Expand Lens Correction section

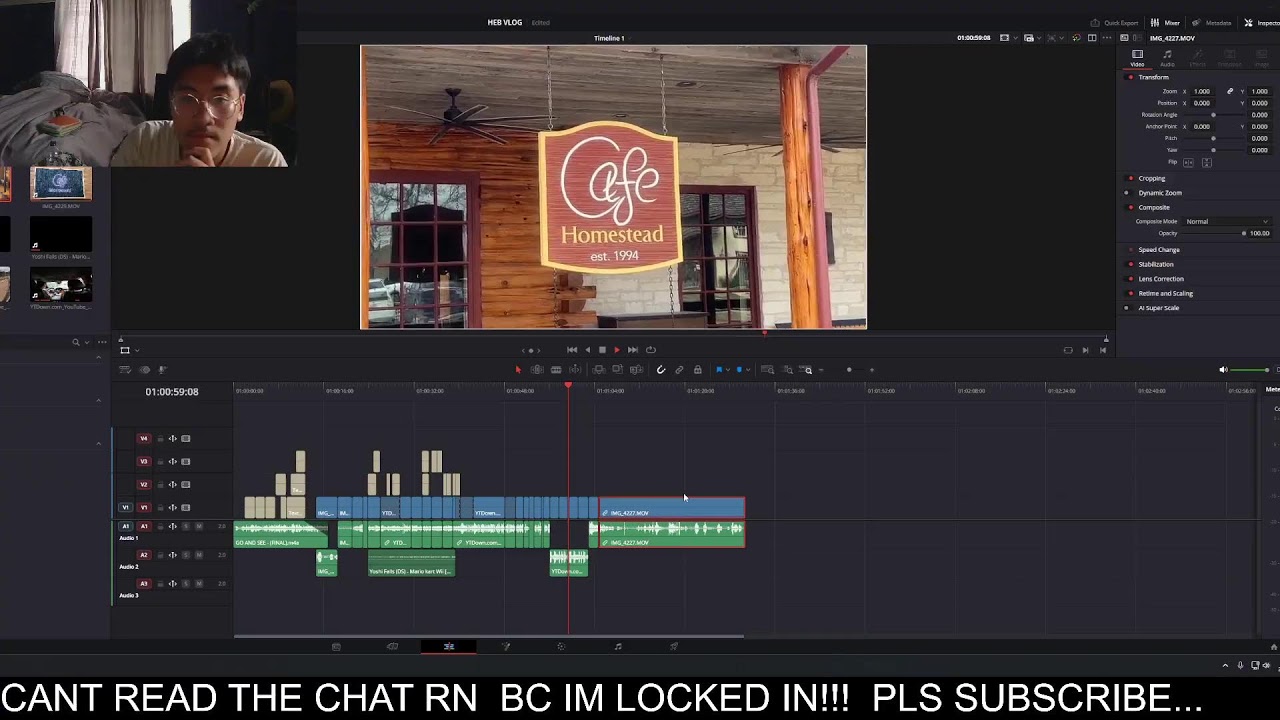pos(1161,279)
